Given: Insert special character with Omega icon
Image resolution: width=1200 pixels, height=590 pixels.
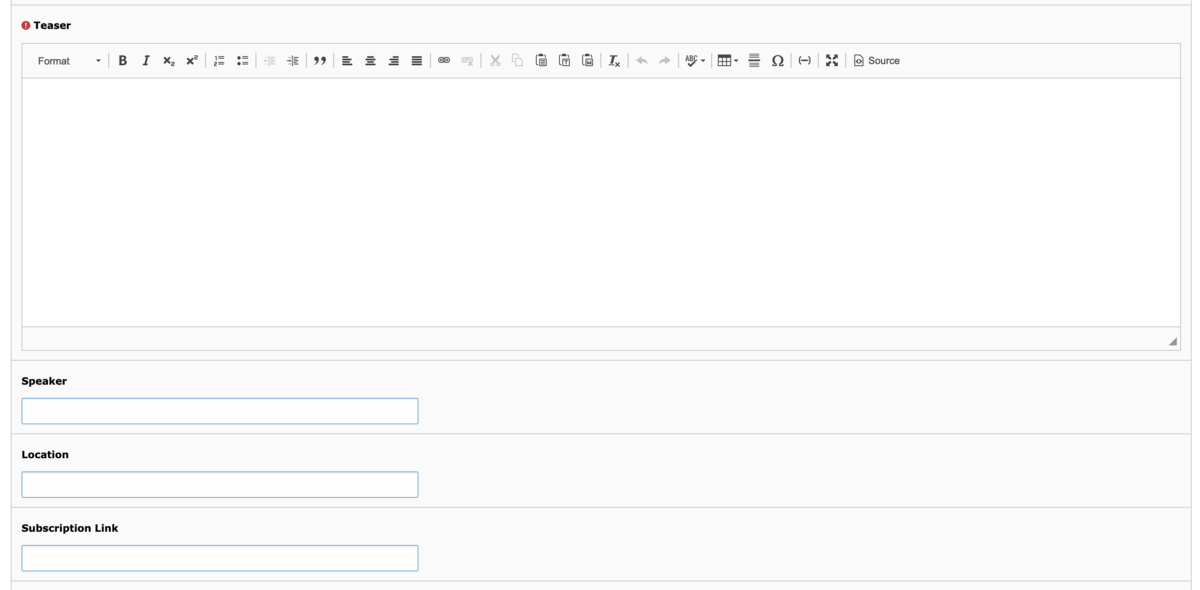Looking at the screenshot, I should [x=777, y=61].
